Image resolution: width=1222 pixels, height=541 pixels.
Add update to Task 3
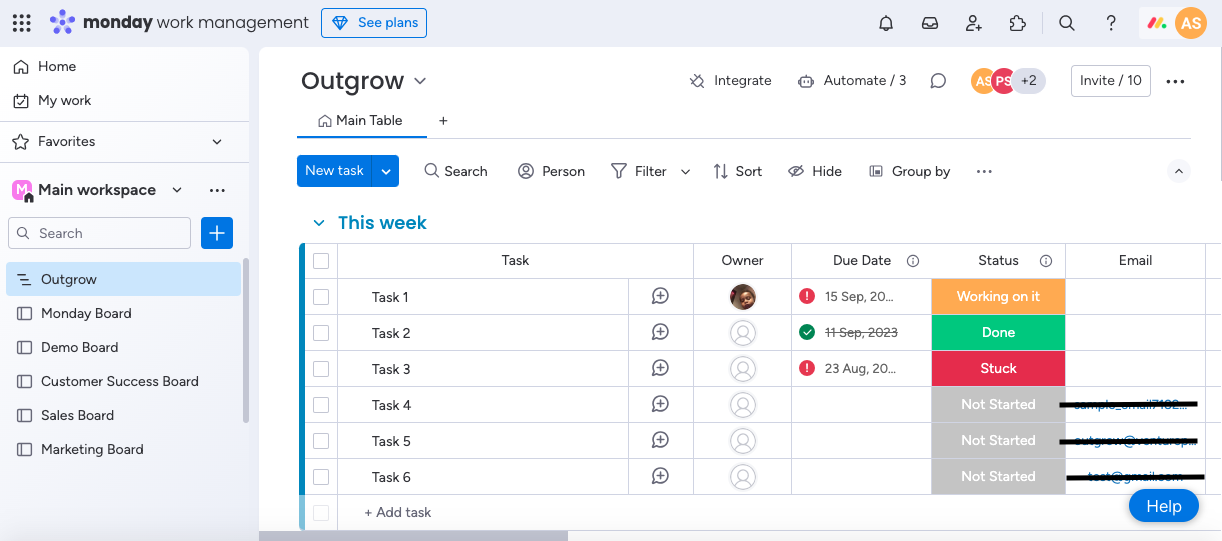click(x=660, y=368)
